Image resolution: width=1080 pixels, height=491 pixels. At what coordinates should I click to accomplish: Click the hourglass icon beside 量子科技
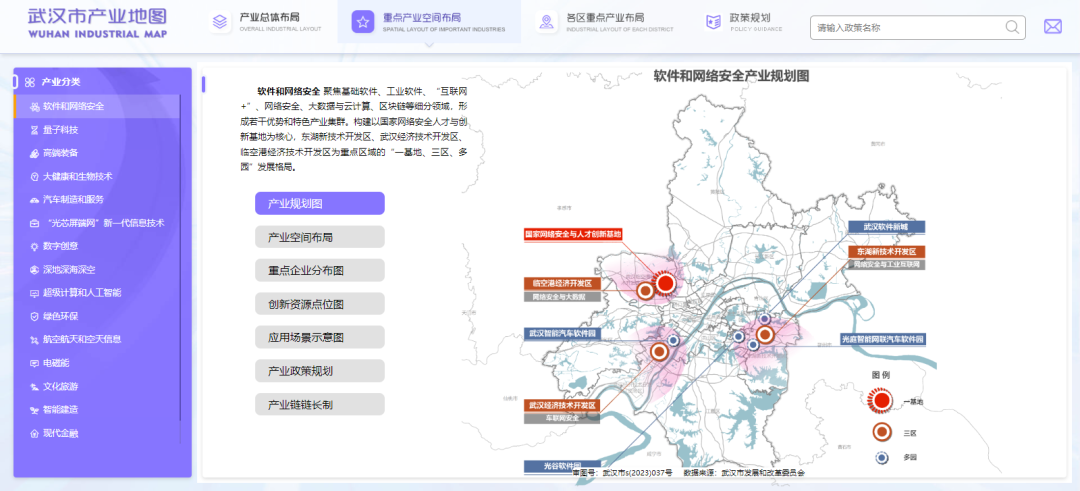tap(34, 130)
